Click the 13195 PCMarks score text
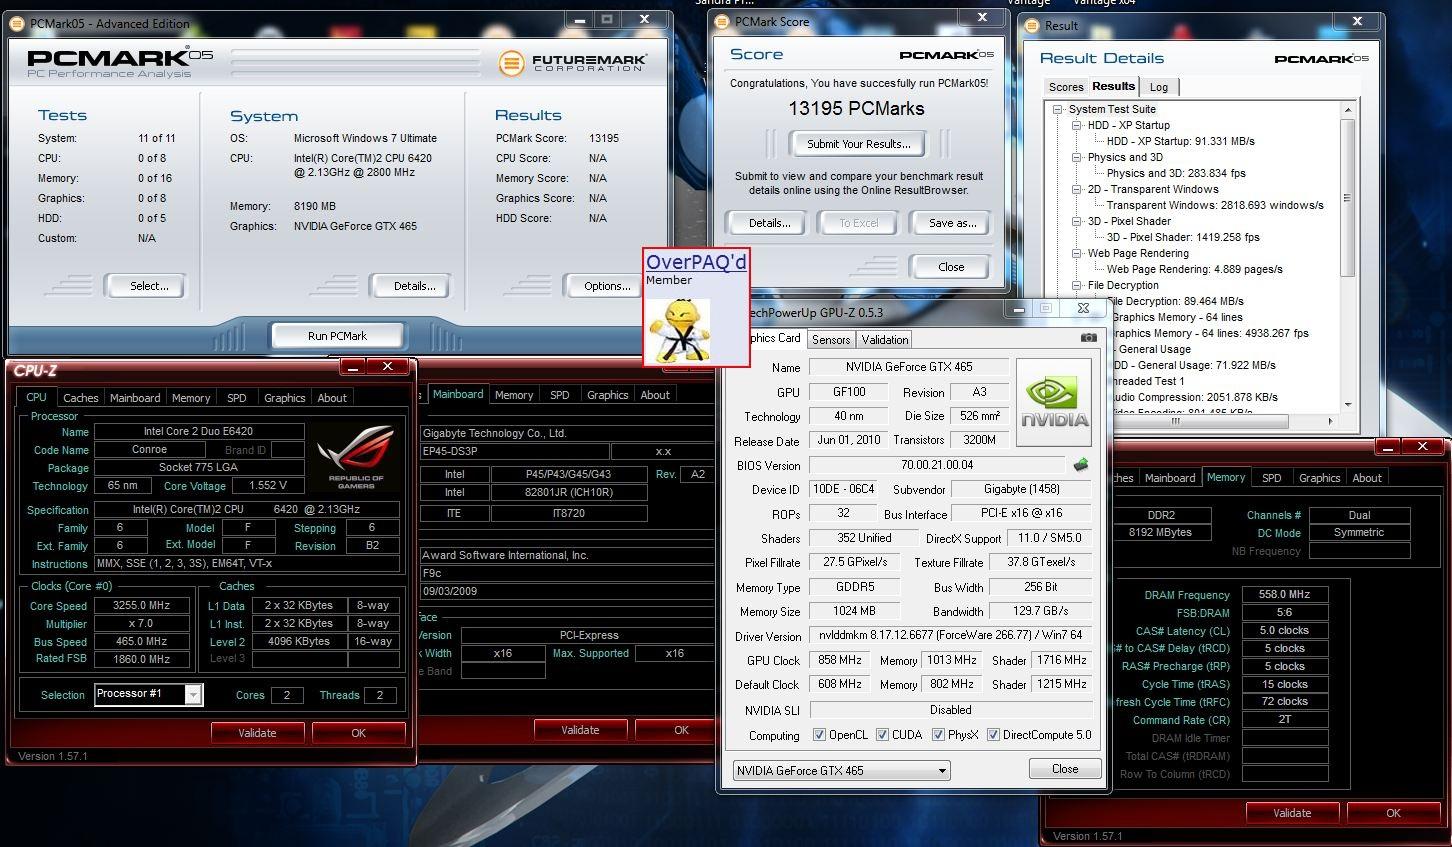This screenshot has width=1452, height=847. (x=856, y=108)
